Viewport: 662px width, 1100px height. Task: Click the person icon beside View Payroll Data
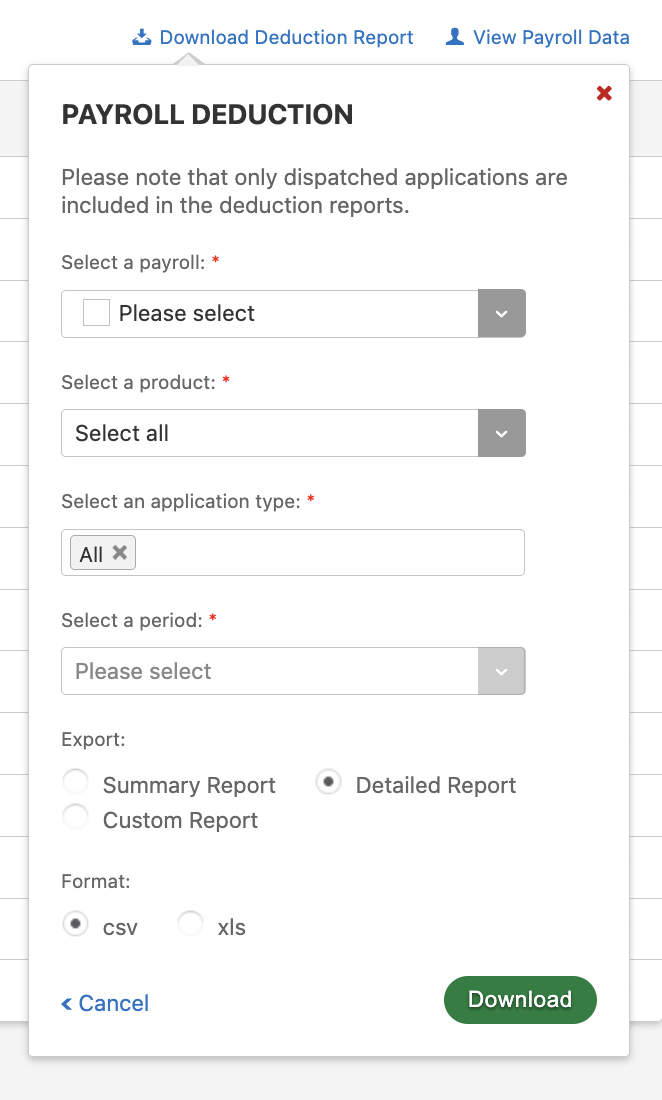[454, 36]
